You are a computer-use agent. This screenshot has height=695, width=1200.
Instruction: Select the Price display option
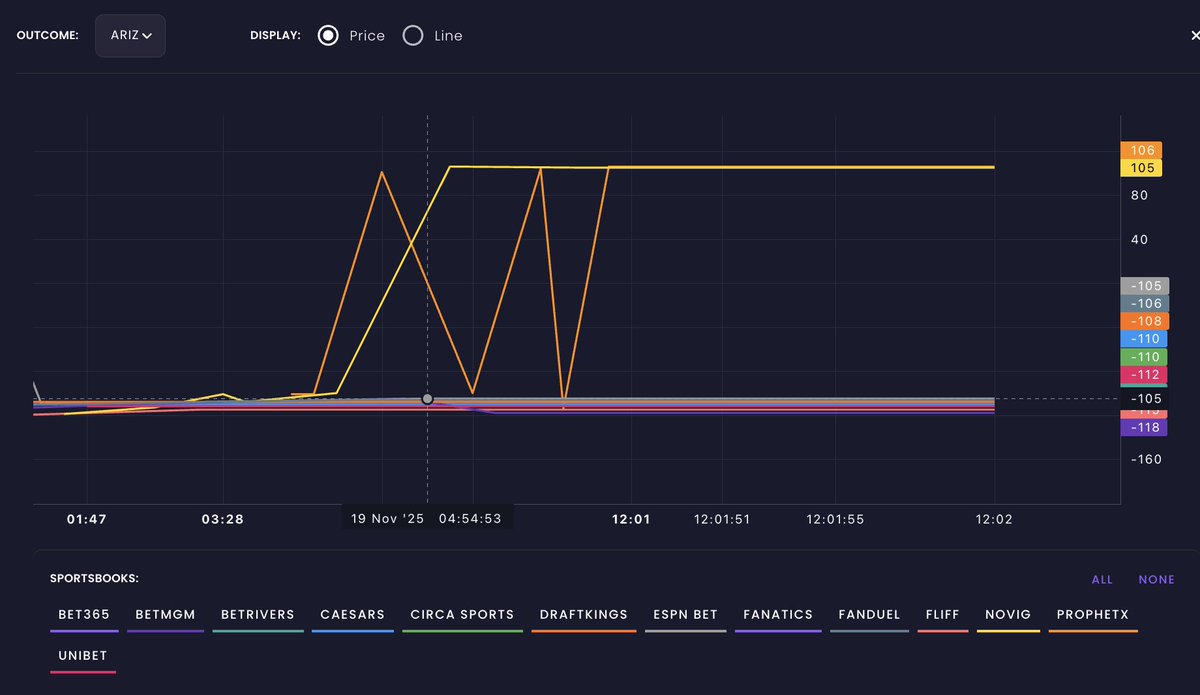[327, 35]
